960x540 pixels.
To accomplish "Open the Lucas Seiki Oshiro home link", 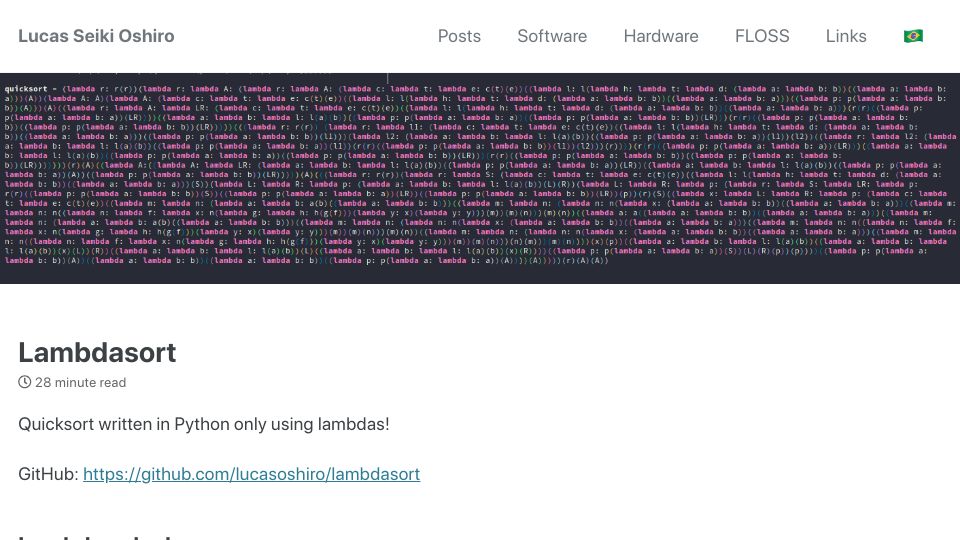I will 96,36.
